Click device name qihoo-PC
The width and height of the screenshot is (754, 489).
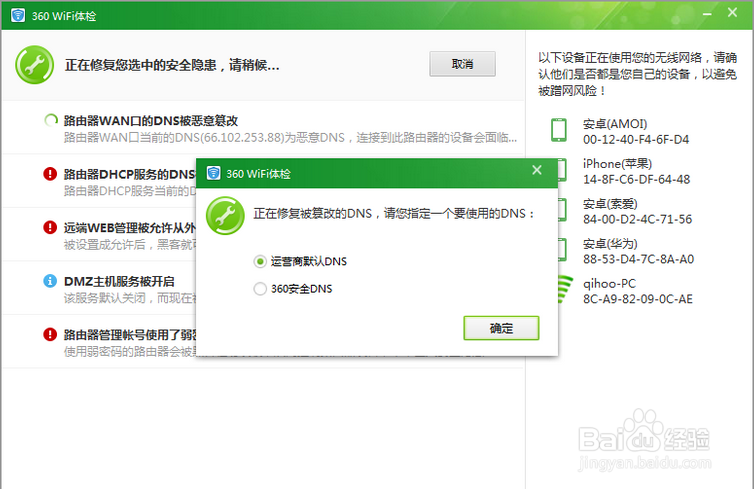(609, 284)
